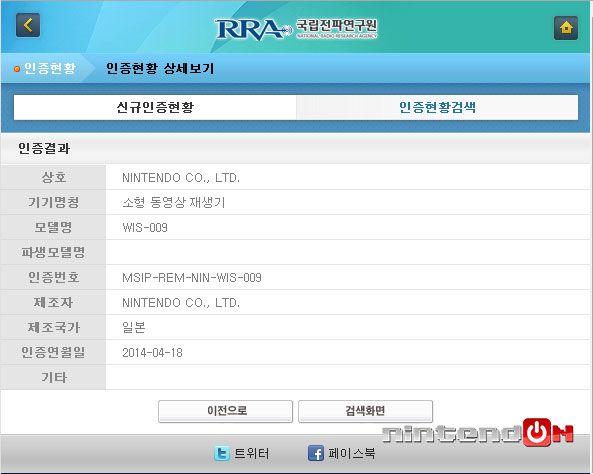Go back using the yellow chevron icon
This screenshot has width=593, height=474.
(x=28, y=25)
